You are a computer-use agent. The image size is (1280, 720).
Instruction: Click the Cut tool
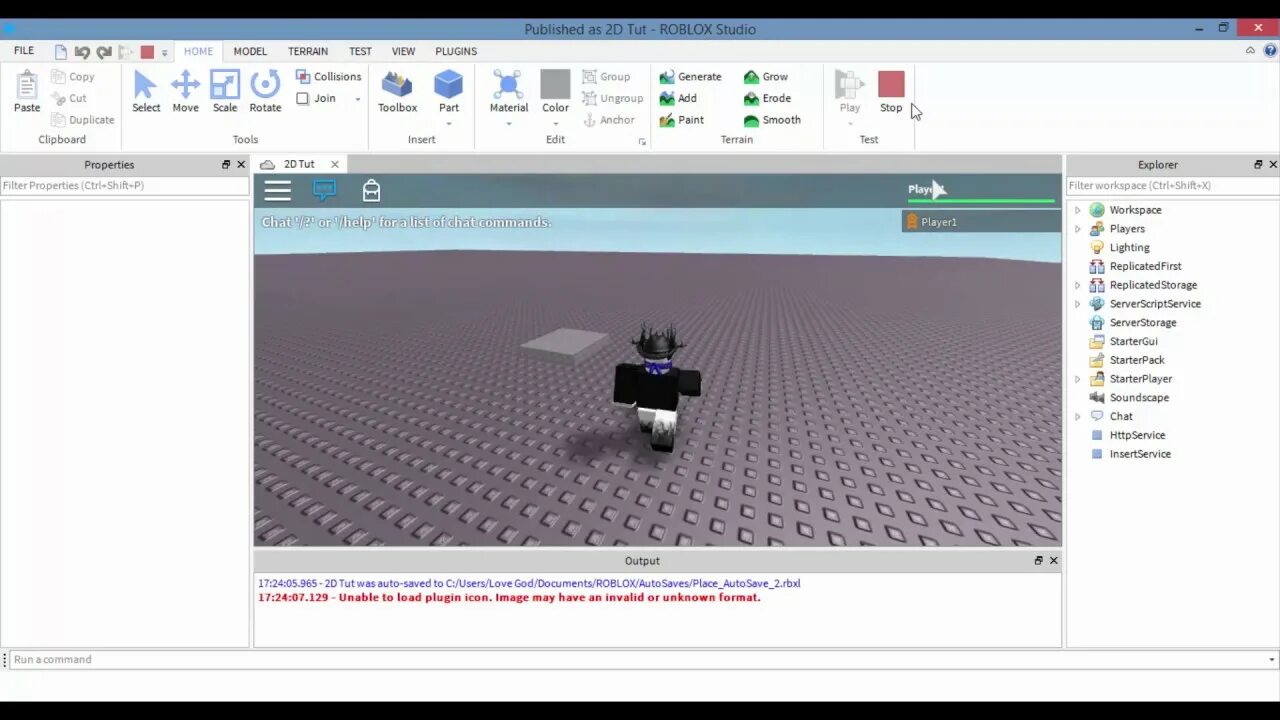(x=69, y=98)
